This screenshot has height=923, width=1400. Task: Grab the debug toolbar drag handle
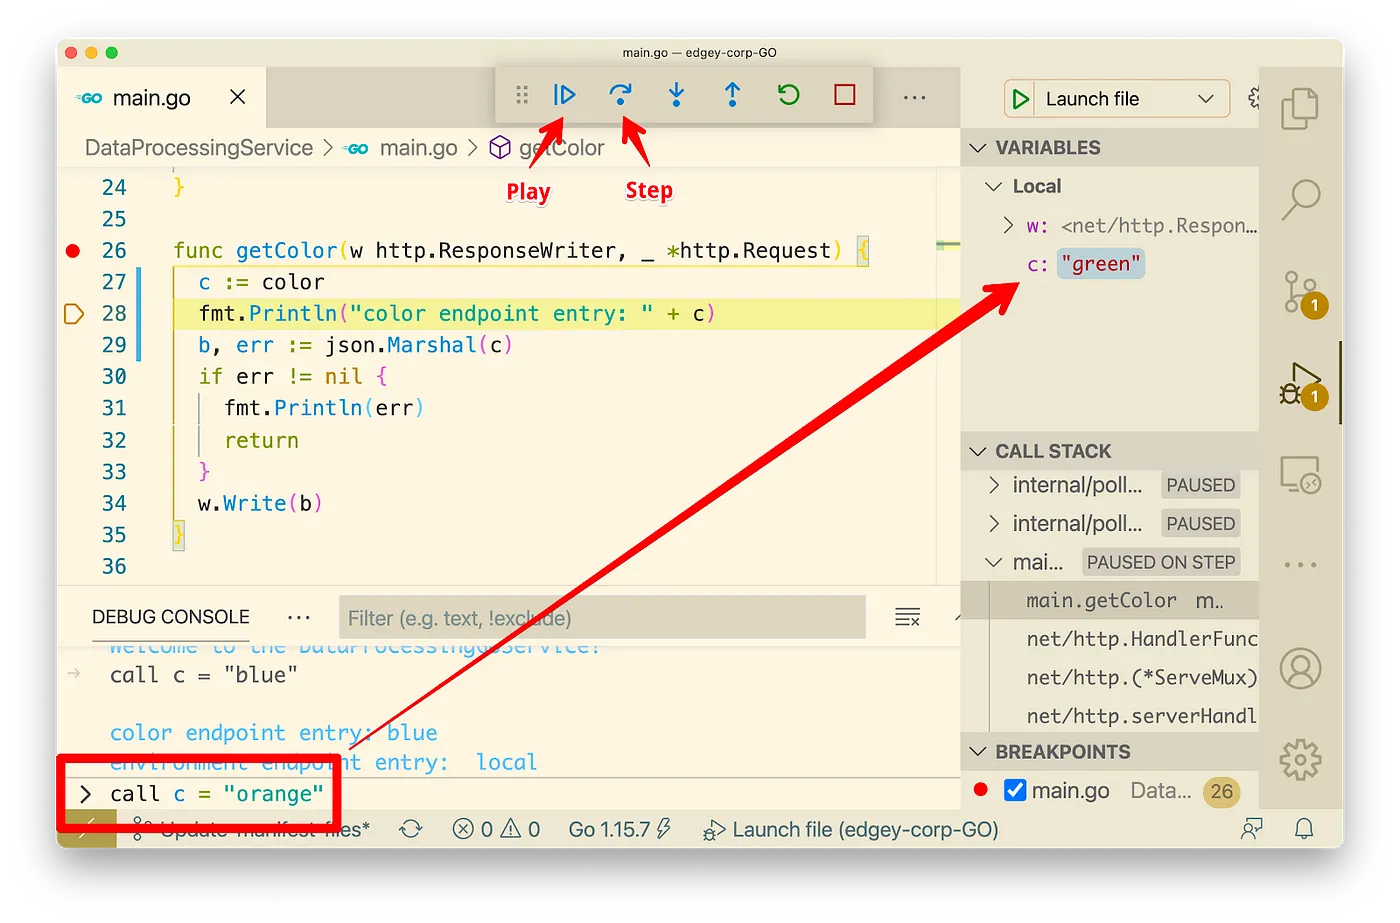coord(522,95)
